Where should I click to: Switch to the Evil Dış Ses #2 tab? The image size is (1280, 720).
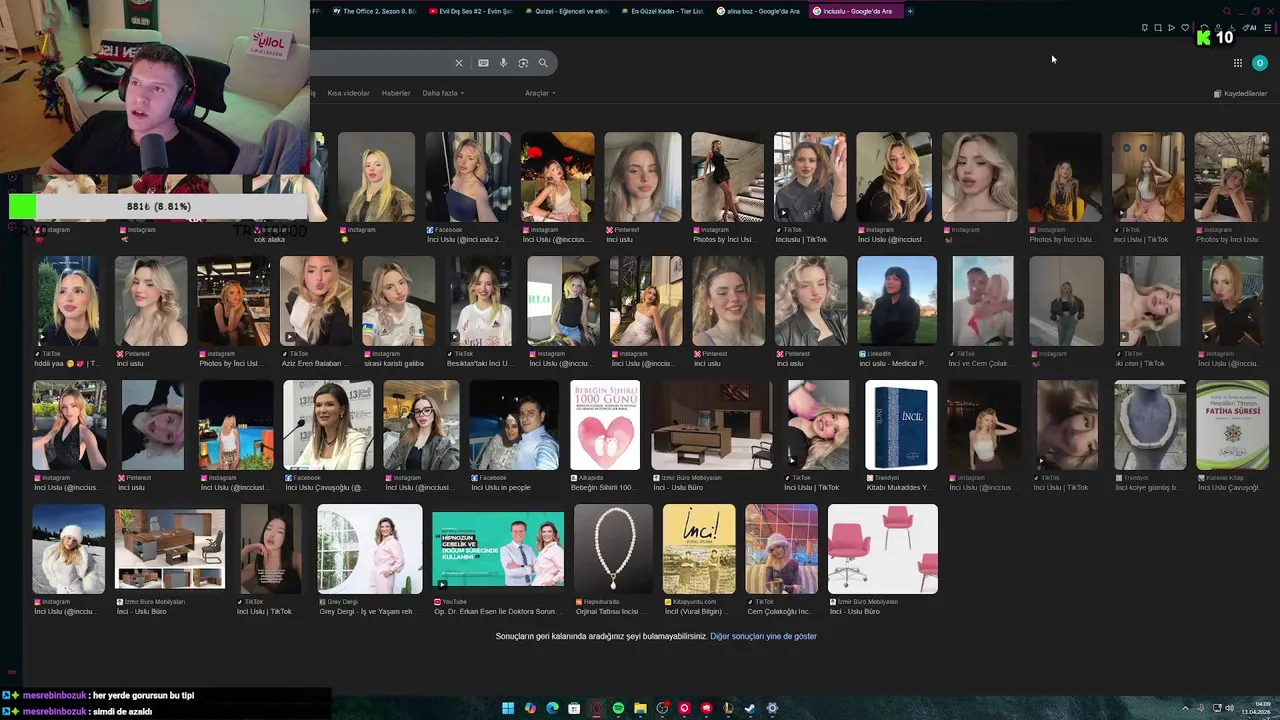(470, 11)
